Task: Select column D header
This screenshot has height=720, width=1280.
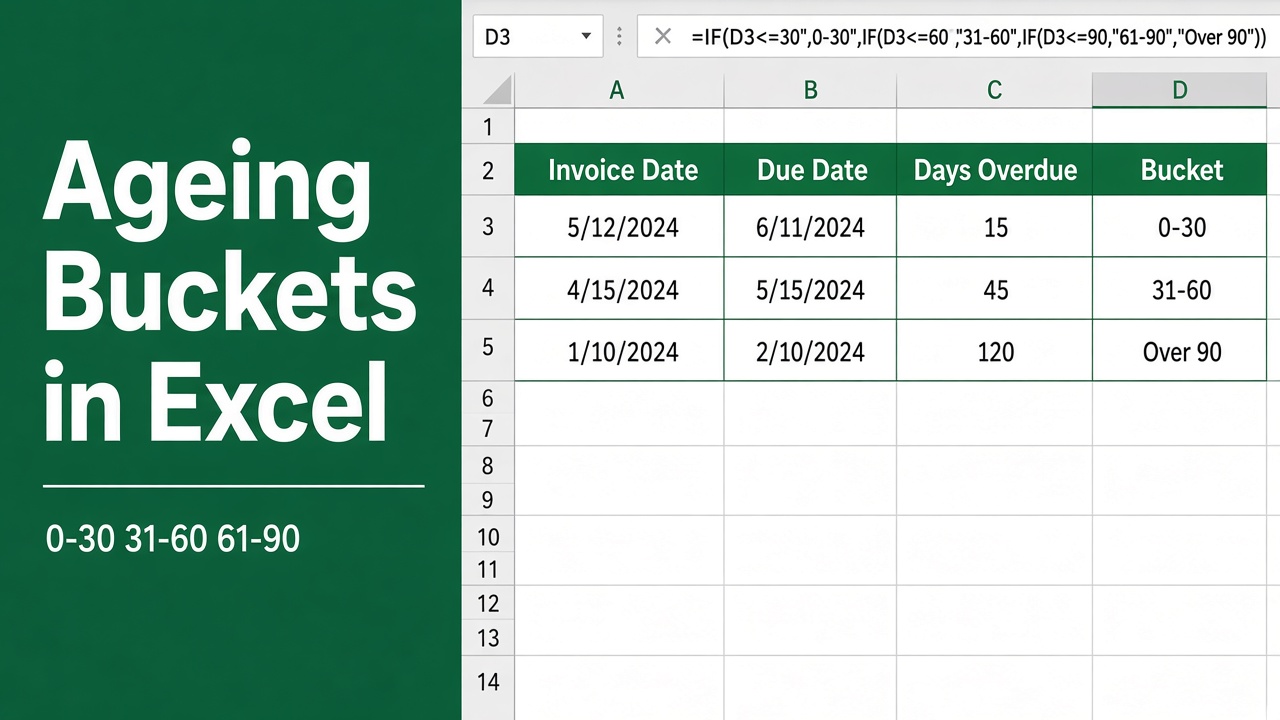Action: 1180,90
